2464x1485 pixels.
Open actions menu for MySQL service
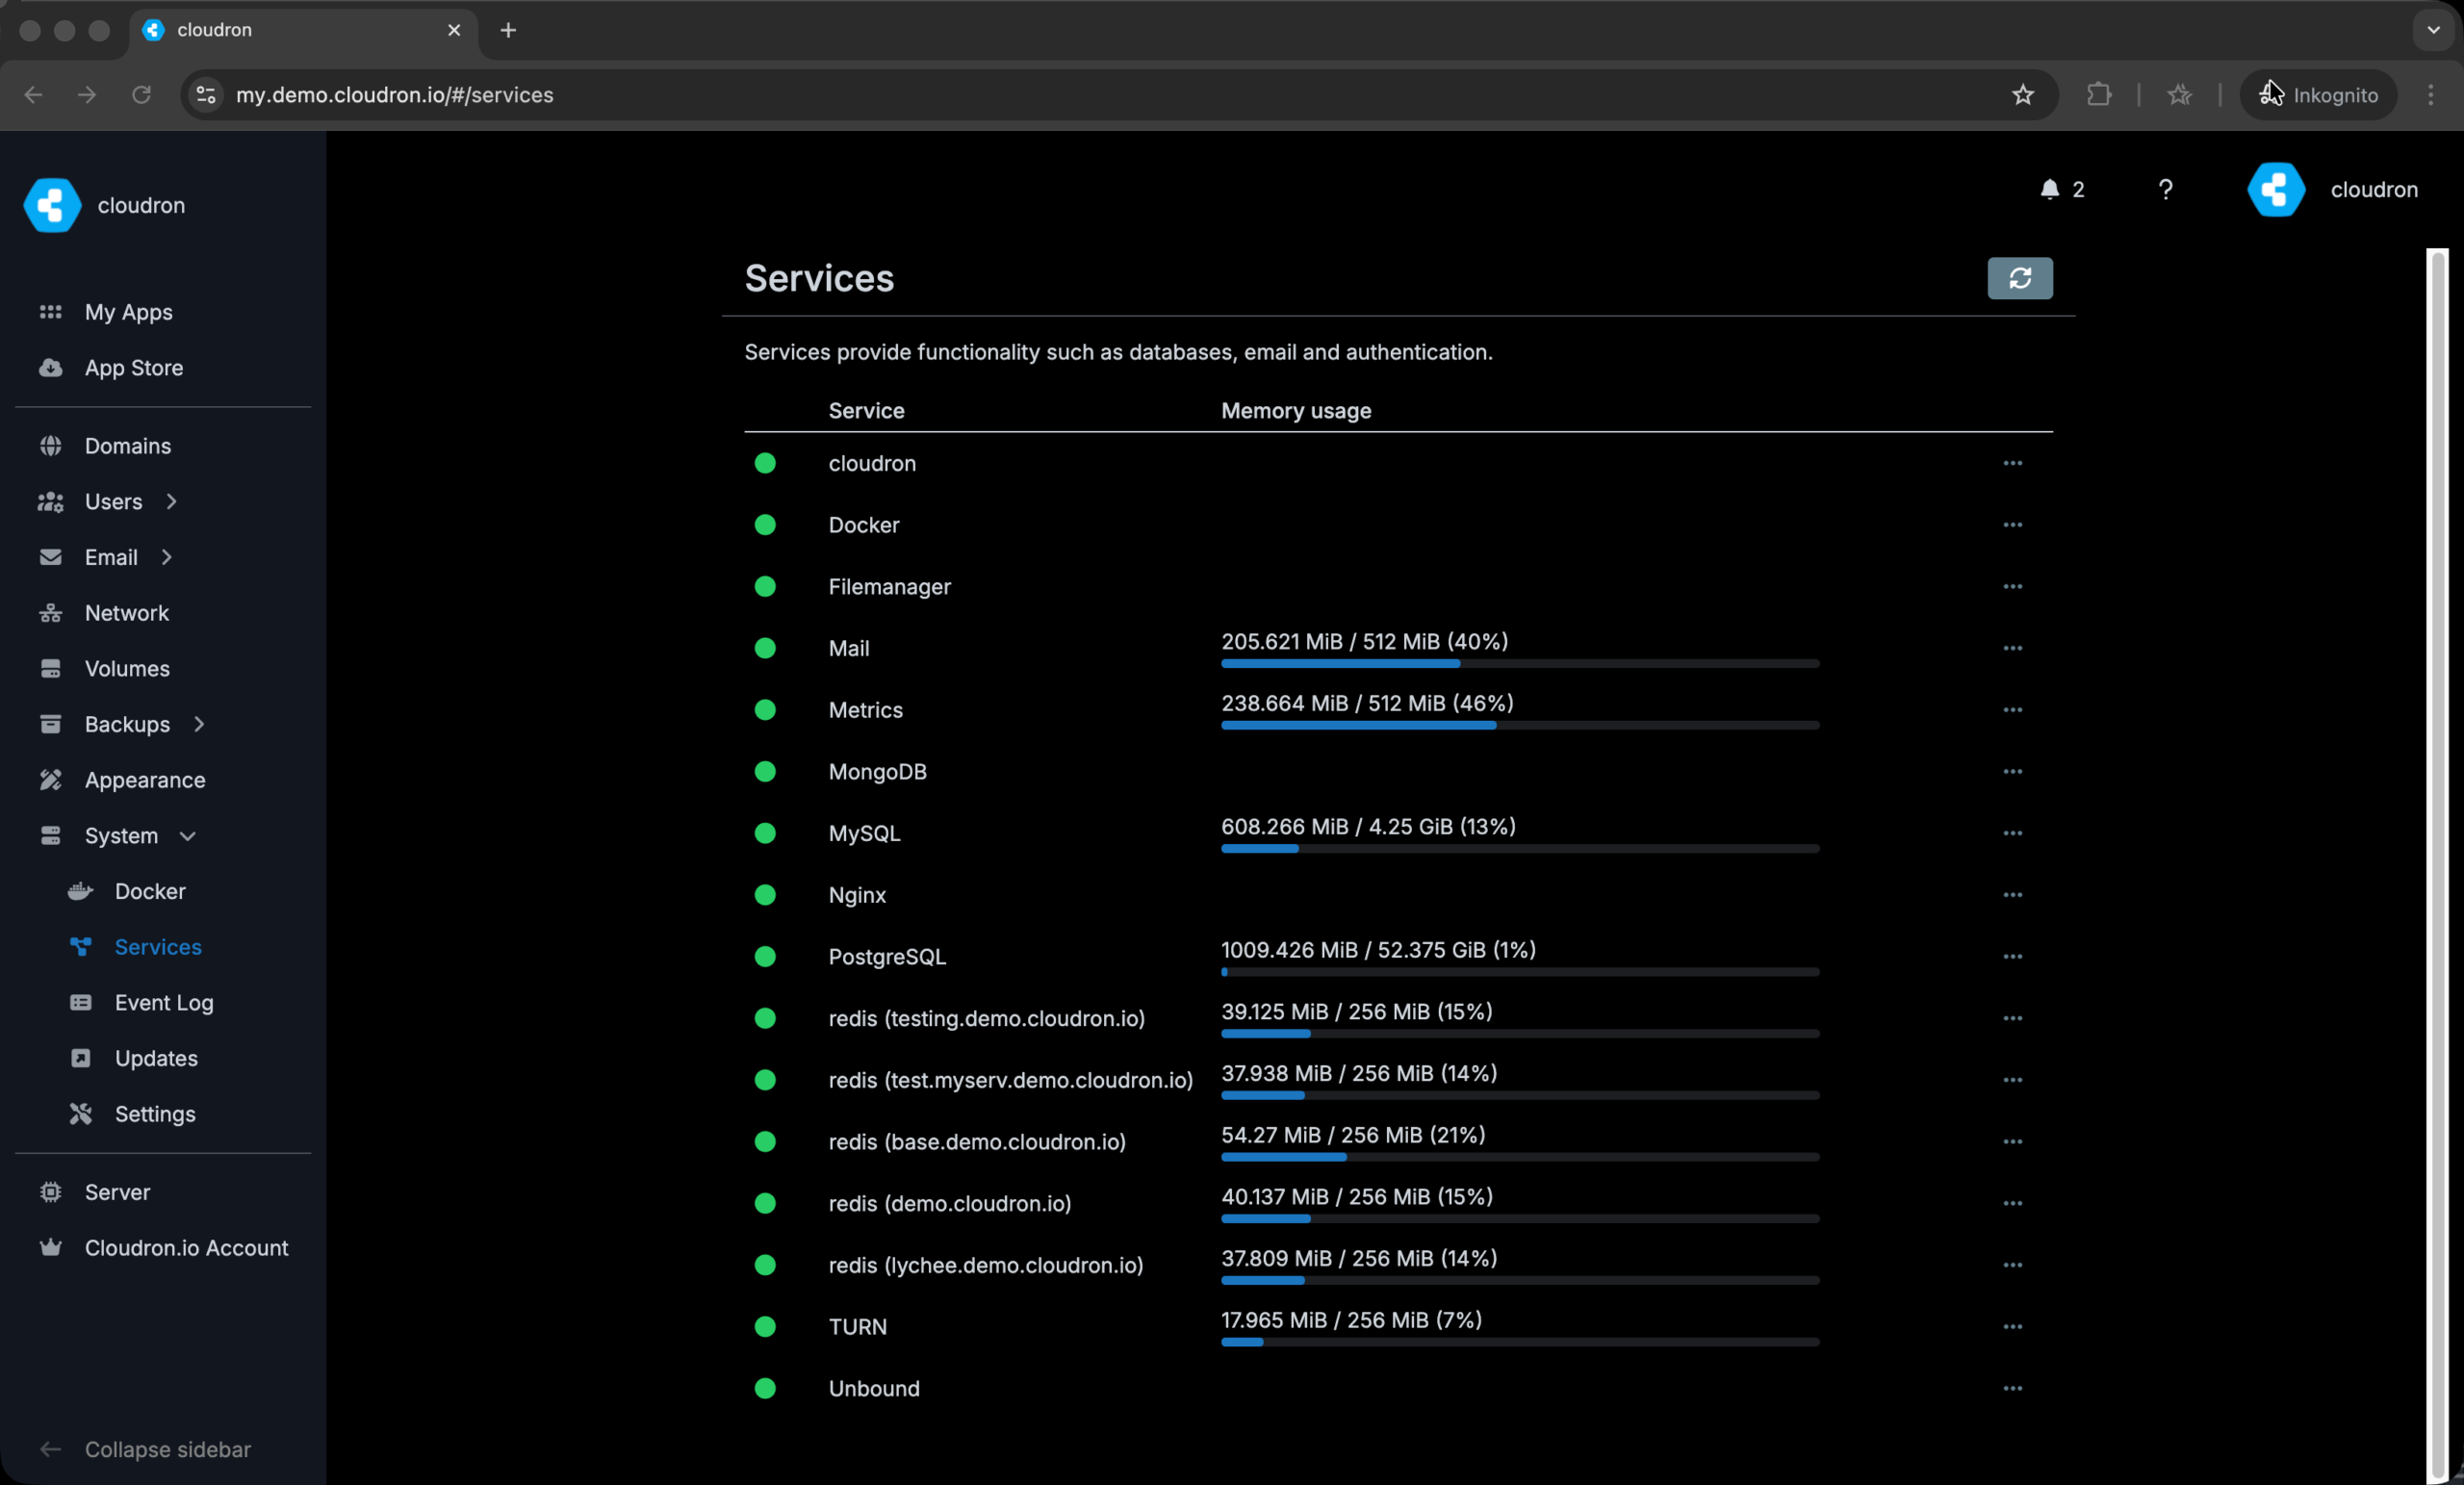(x=2012, y=833)
